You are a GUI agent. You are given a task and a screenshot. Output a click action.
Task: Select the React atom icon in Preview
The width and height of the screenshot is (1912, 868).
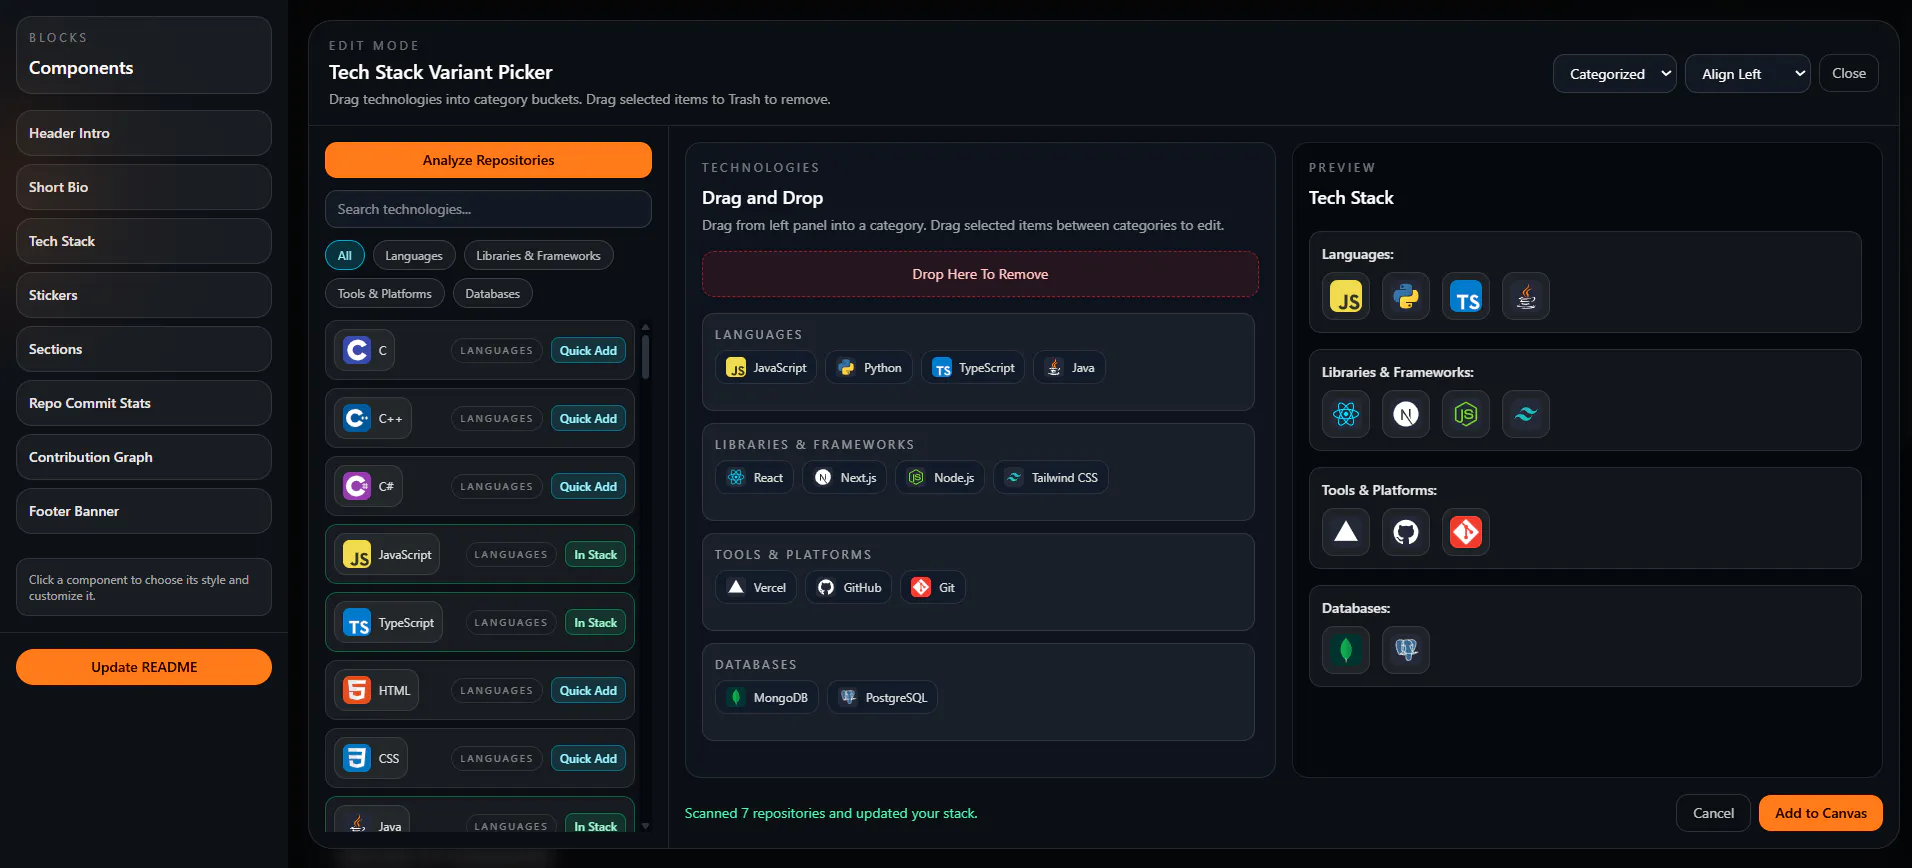[x=1346, y=415]
